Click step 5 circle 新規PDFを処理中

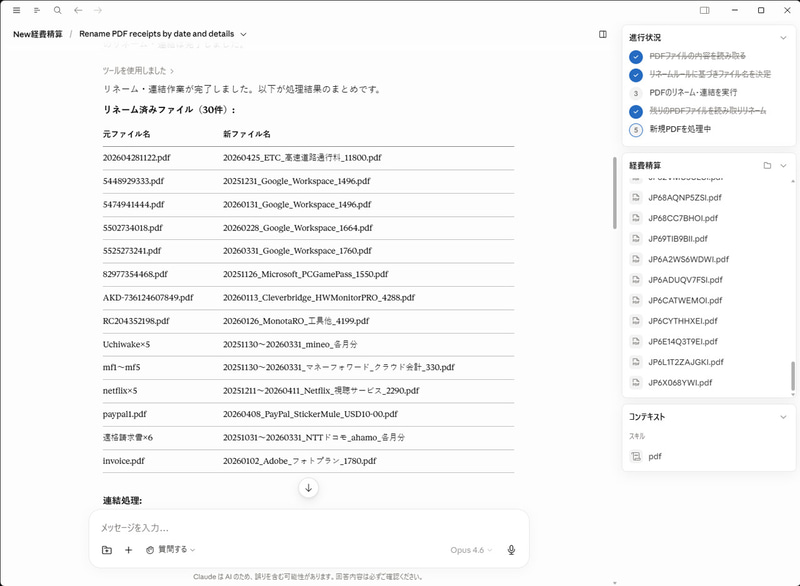point(636,130)
